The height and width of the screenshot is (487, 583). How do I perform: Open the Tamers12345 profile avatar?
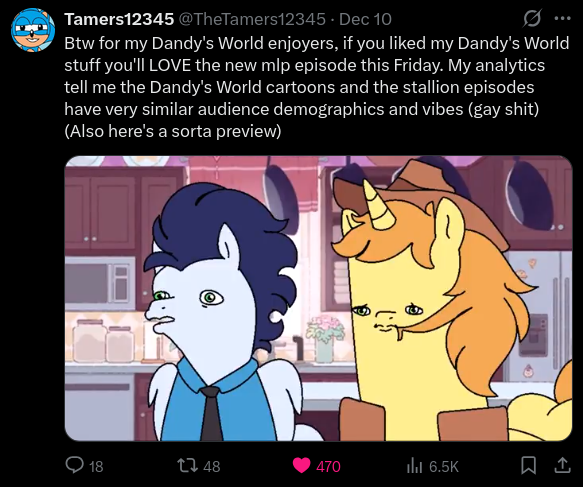33,30
